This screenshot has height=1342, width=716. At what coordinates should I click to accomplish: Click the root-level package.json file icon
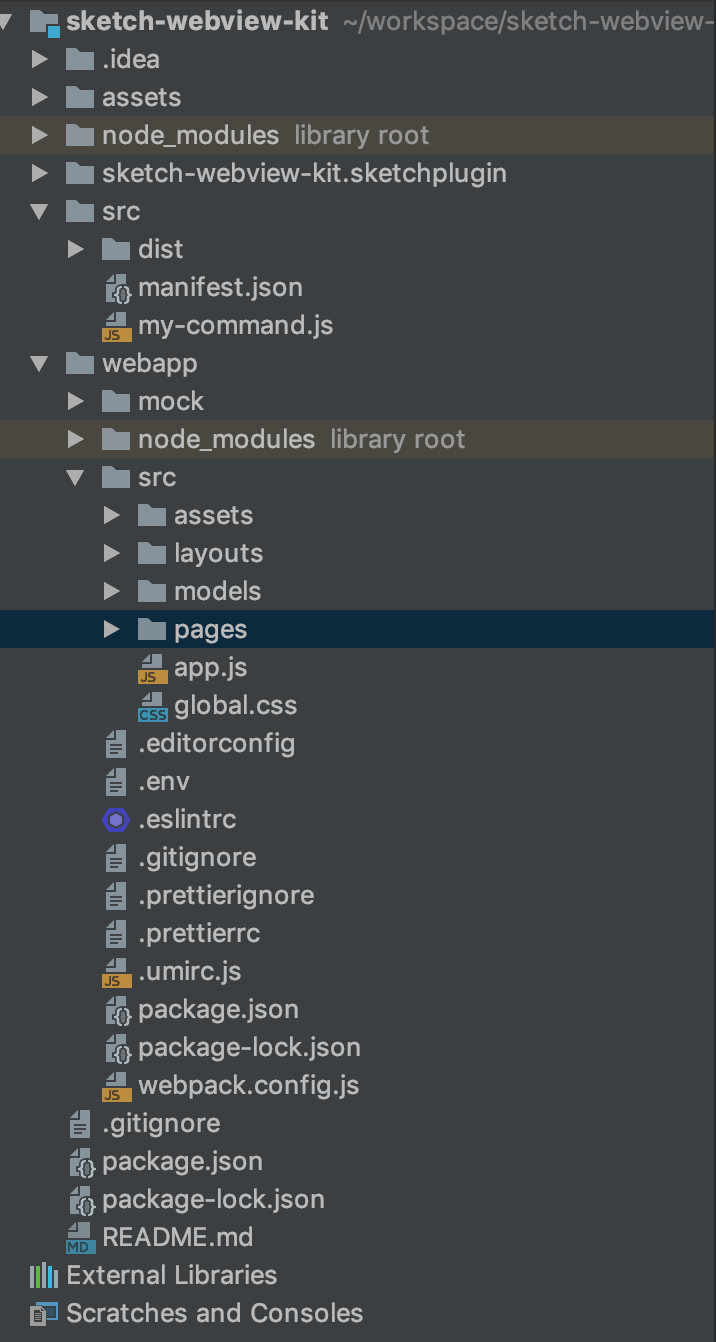pos(82,1162)
